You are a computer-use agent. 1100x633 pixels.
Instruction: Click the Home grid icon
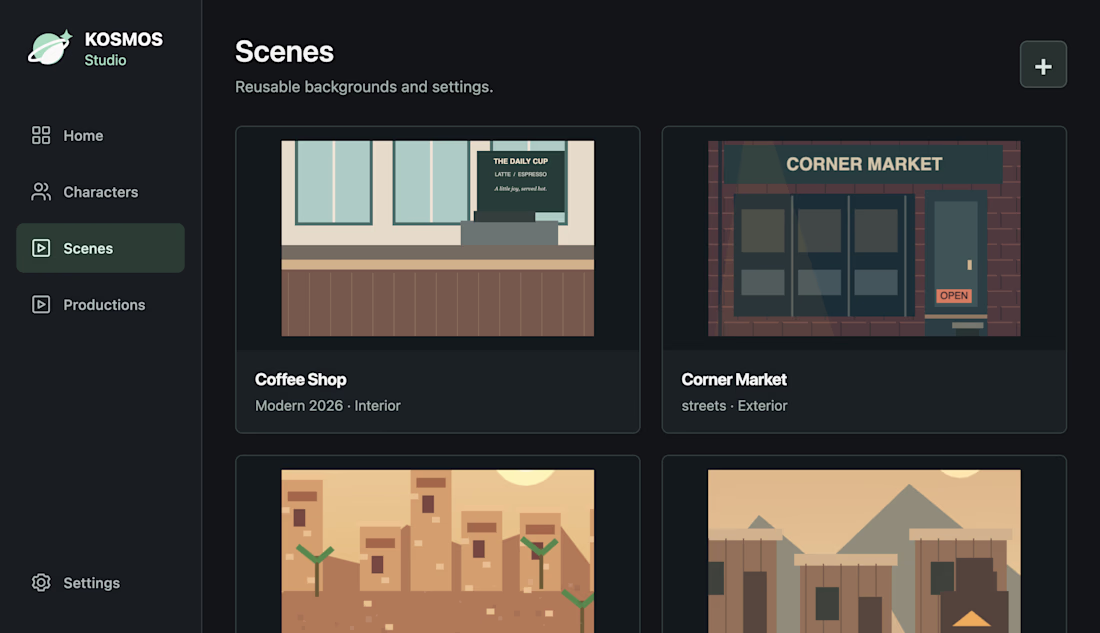point(41,135)
